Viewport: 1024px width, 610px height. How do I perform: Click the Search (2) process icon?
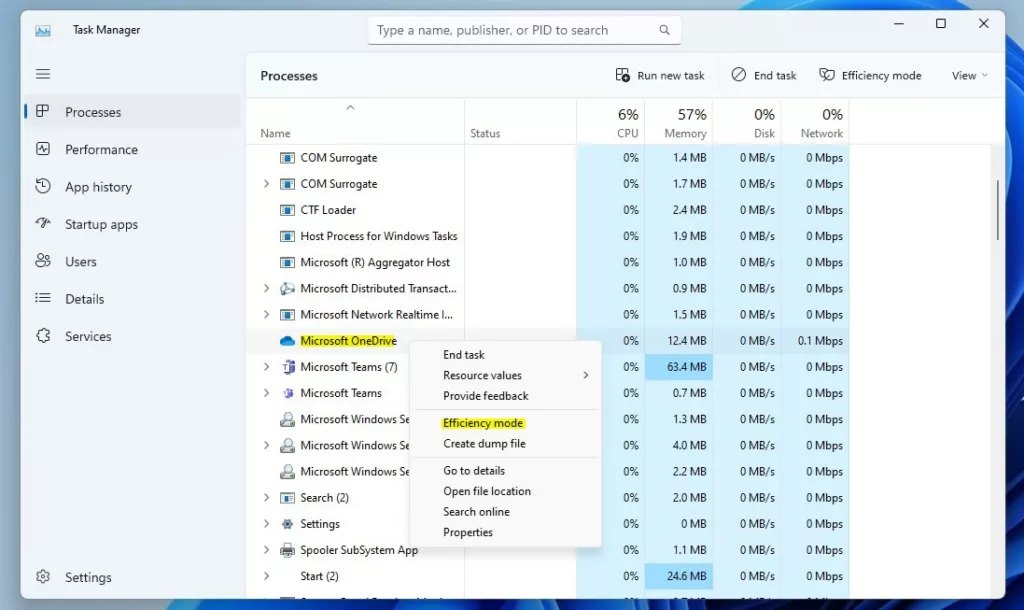(287, 498)
